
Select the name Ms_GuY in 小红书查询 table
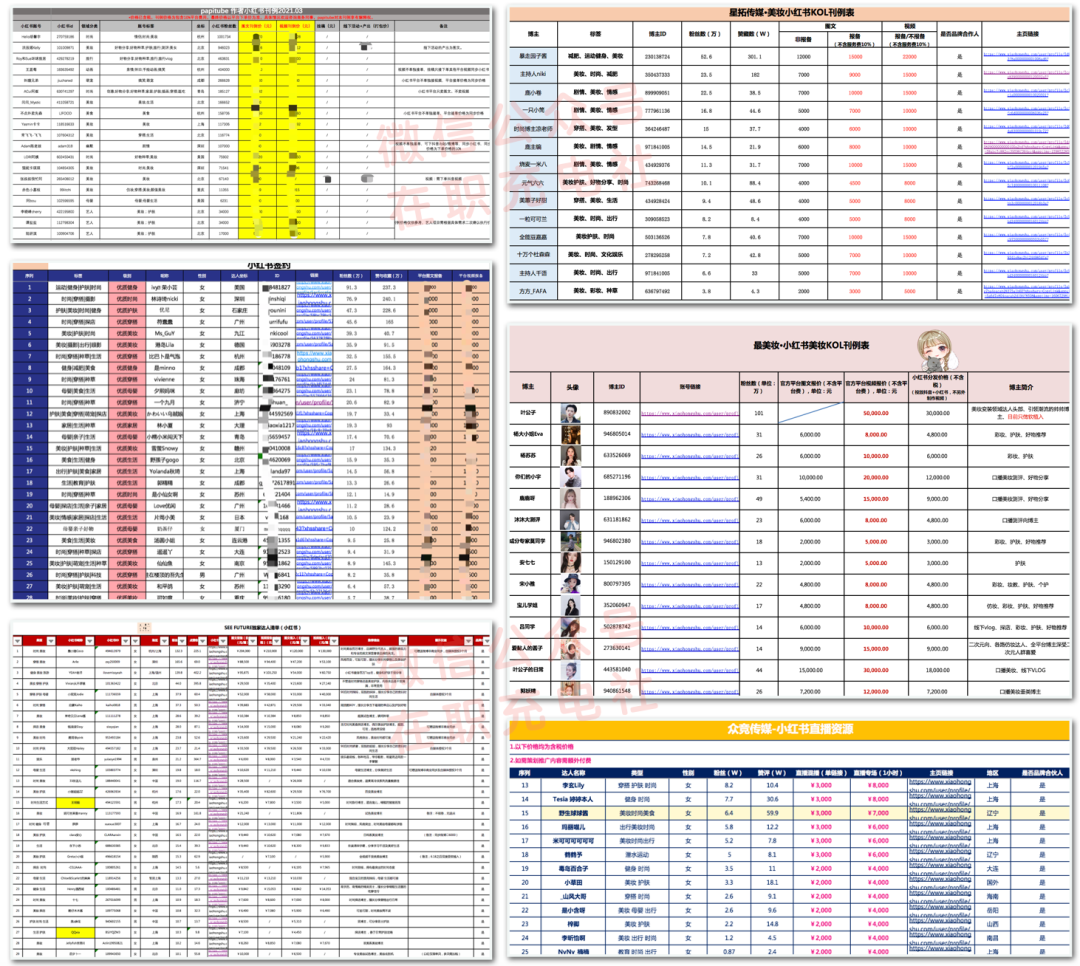point(164,333)
